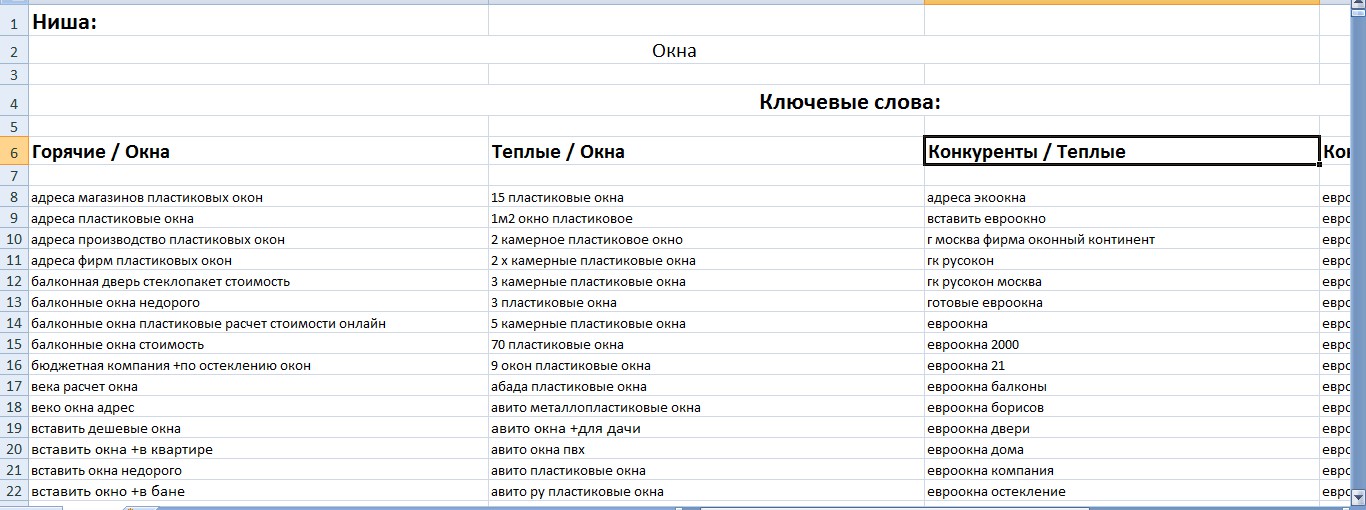Select the cell containing only 'евроокна'
The height and width of the screenshot is (510, 1366).
pos(1122,323)
